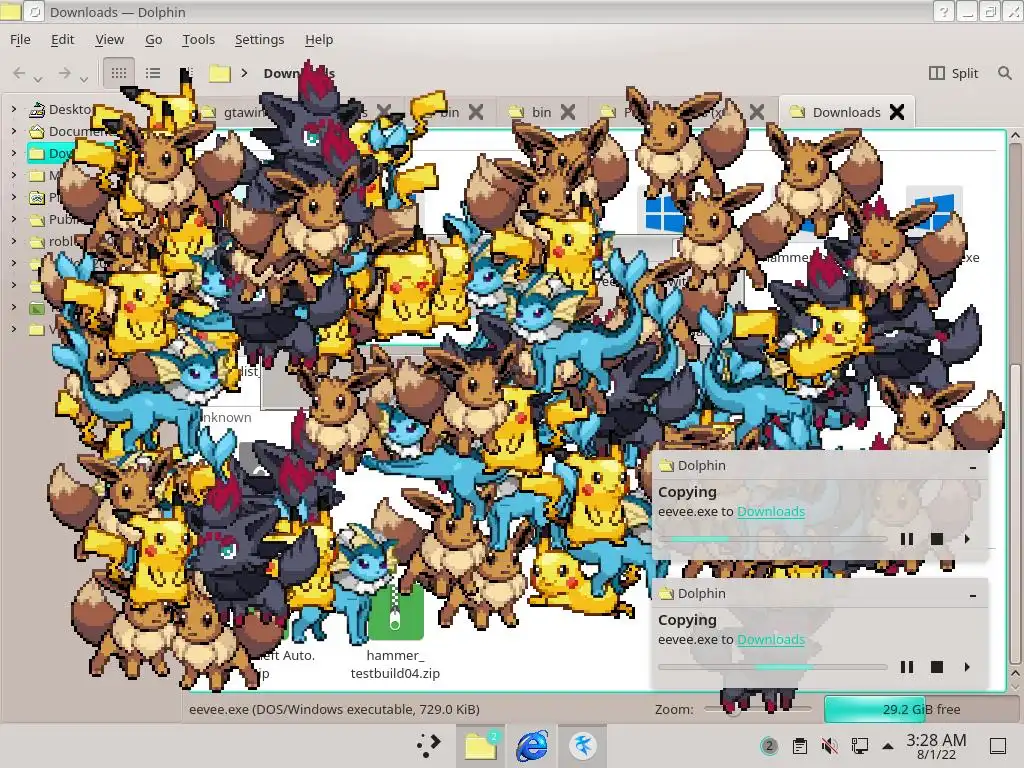Select the Documents folder in sidebar
Viewport: 1024px width, 768px height.
tap(69, 131)
